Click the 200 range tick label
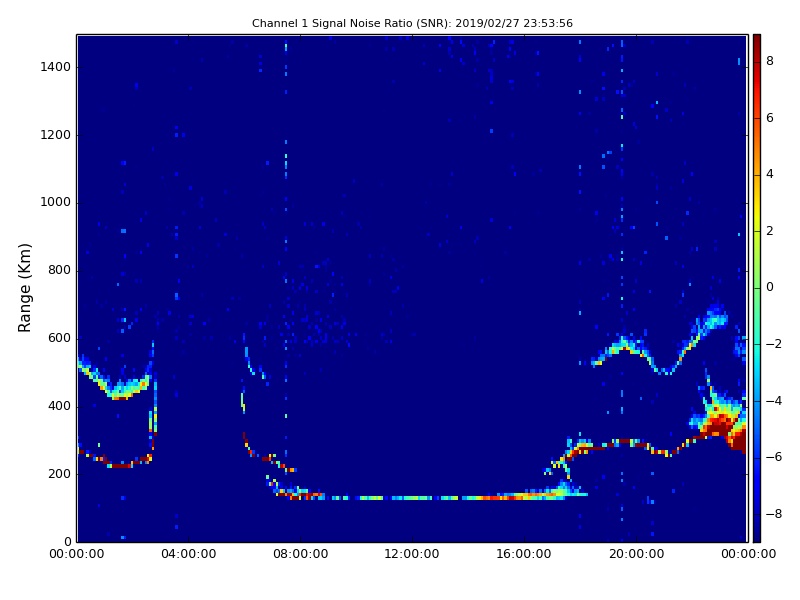This screenshot has height=600, width=800. (59, 474)
